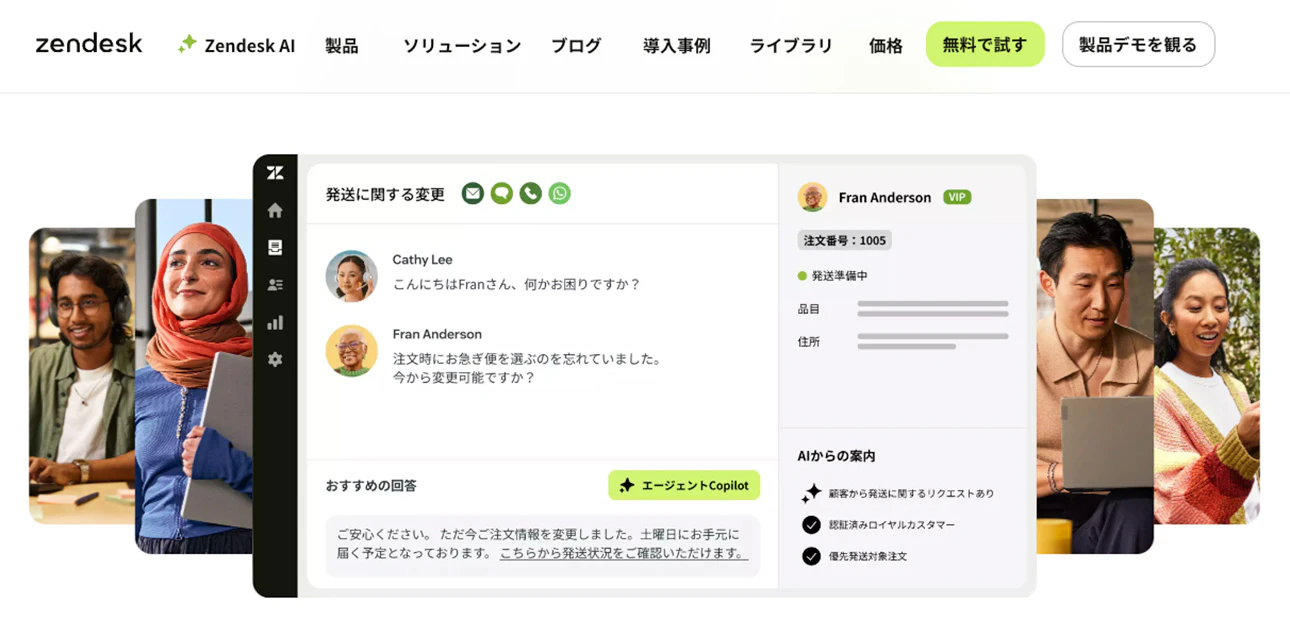Open the ライブラリ menu item
This screenshot has width=1290, height=636.
(791, 45)
